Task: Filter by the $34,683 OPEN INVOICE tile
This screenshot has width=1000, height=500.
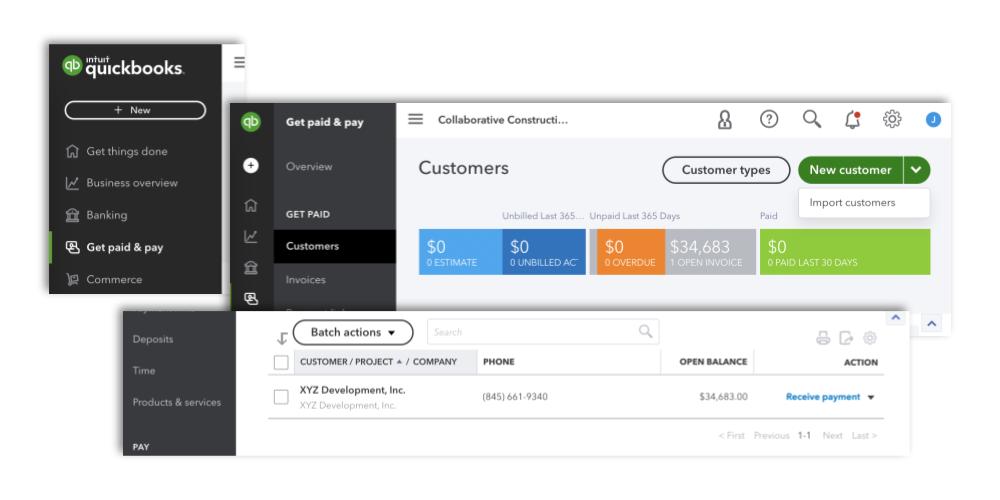Action: tap(710, 252)
